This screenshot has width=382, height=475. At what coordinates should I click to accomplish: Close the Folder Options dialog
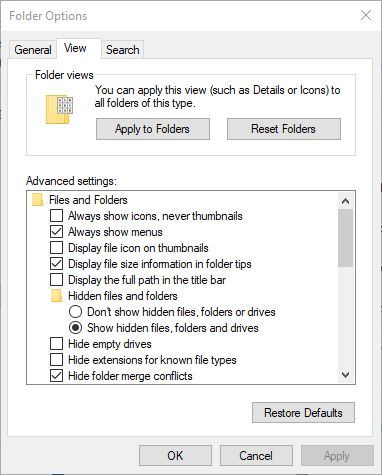(x=366, y=15)
